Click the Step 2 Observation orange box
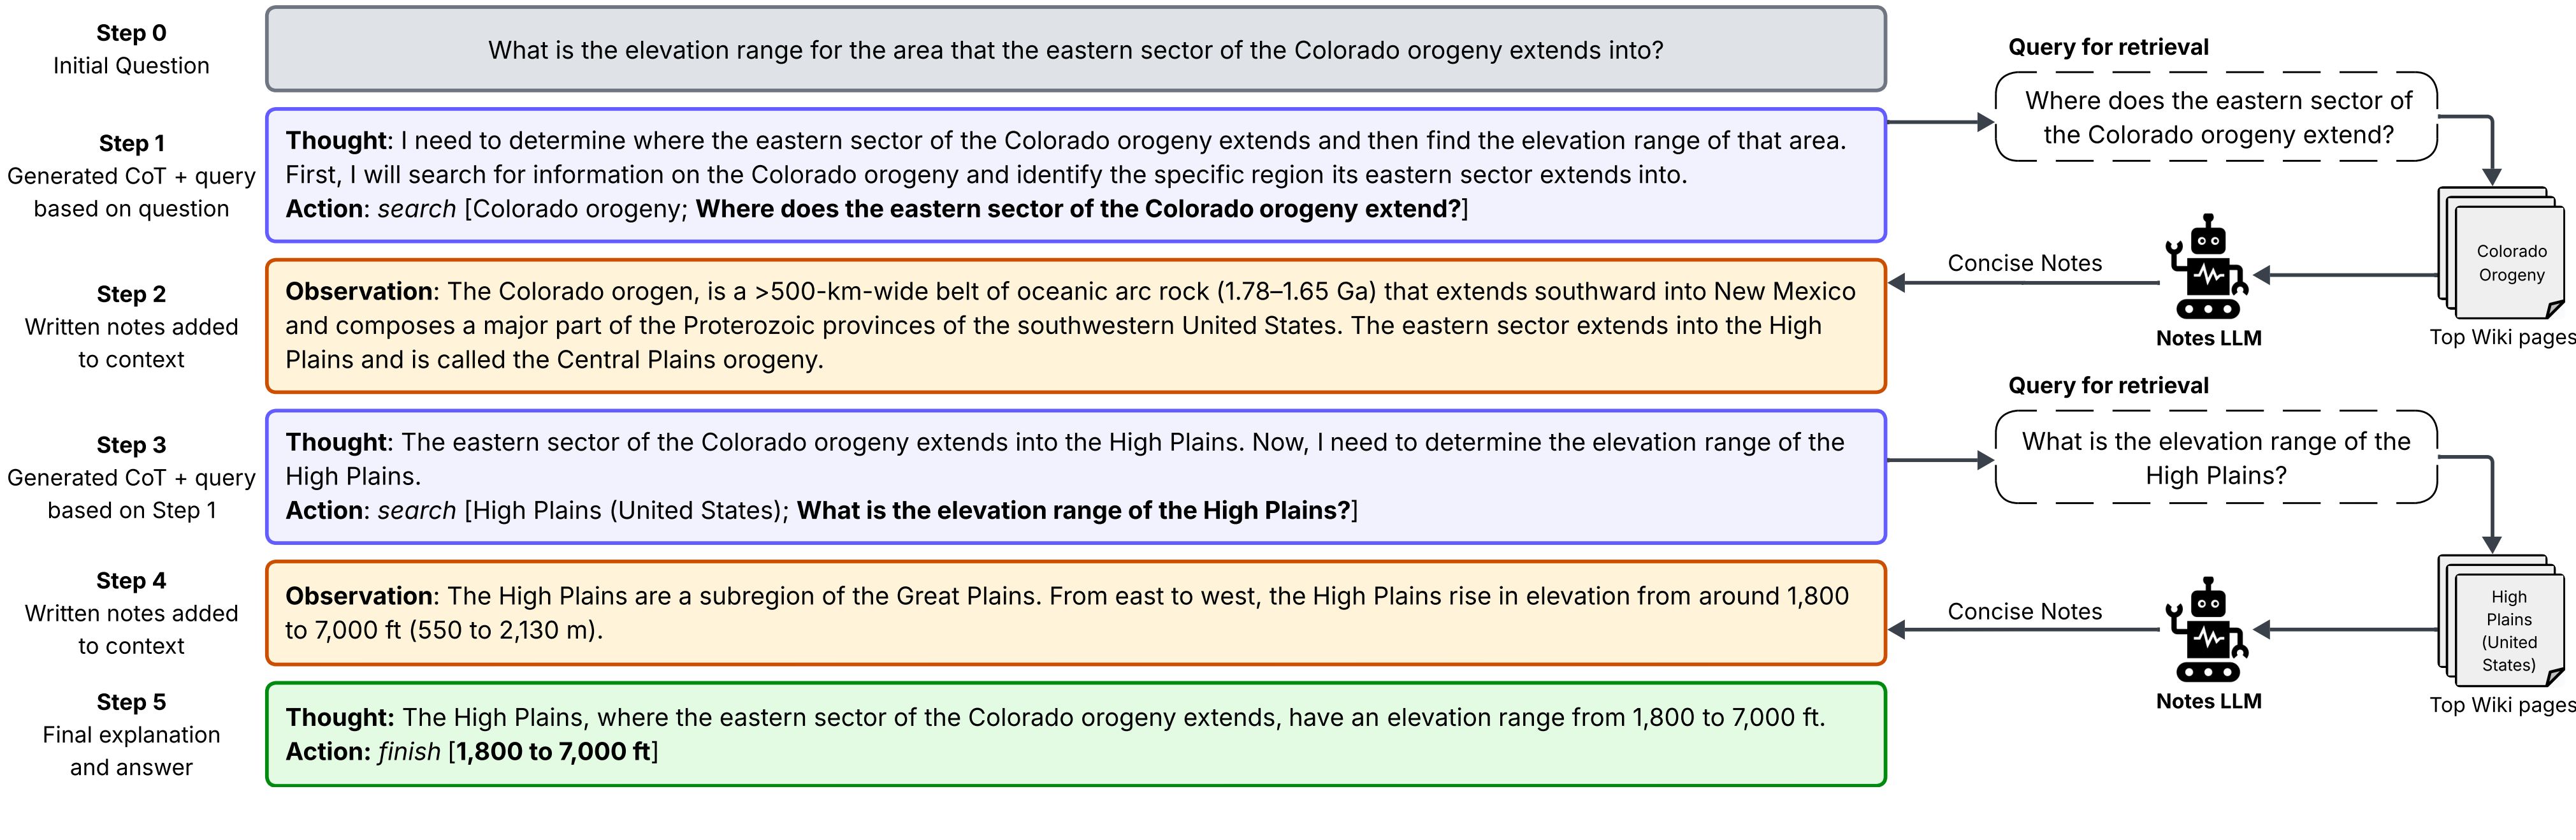This screenshot has width=2576, height=840. pos(1076,326)
